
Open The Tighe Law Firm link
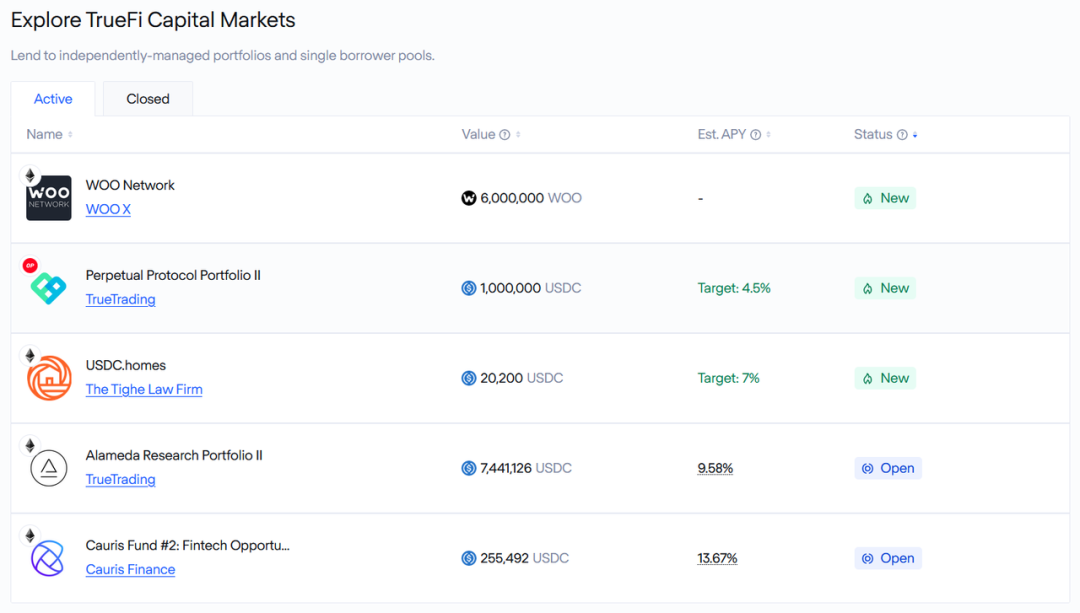pos(144,390)
